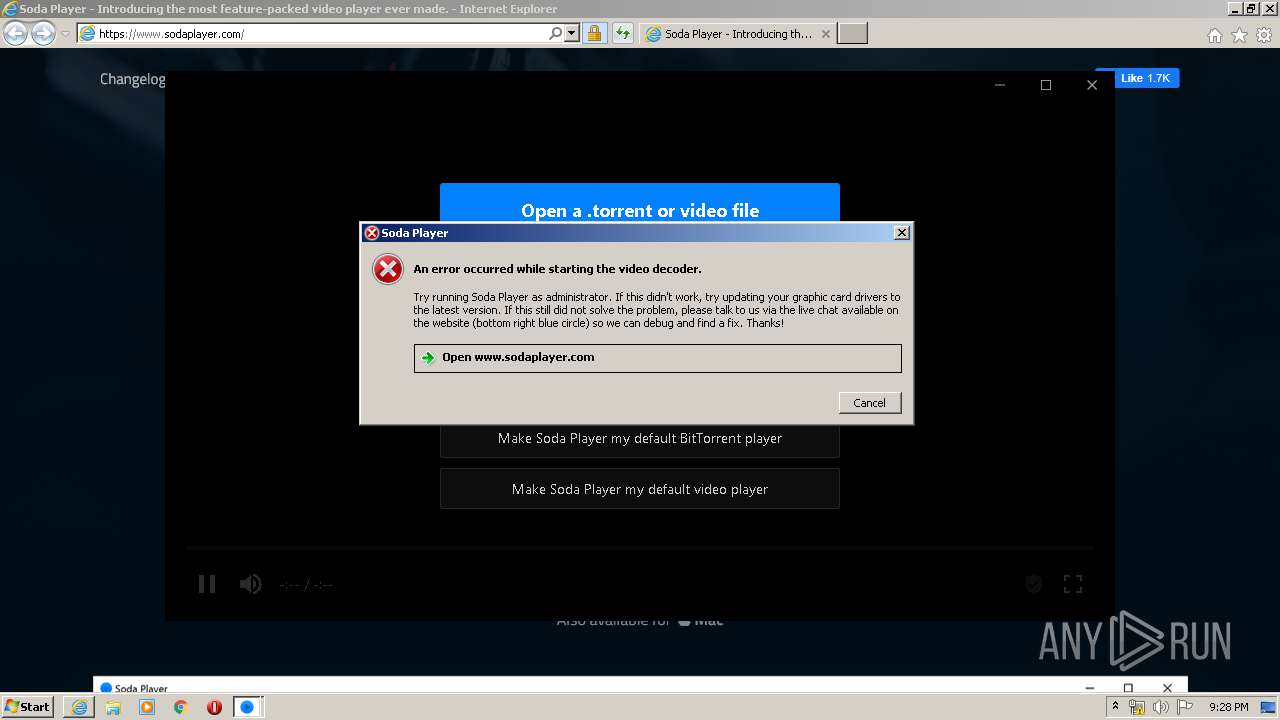The height and width of the screenshot is (720, 1280).
Task: Refresh the page in Internet Explorer
Action: point(622,34)
